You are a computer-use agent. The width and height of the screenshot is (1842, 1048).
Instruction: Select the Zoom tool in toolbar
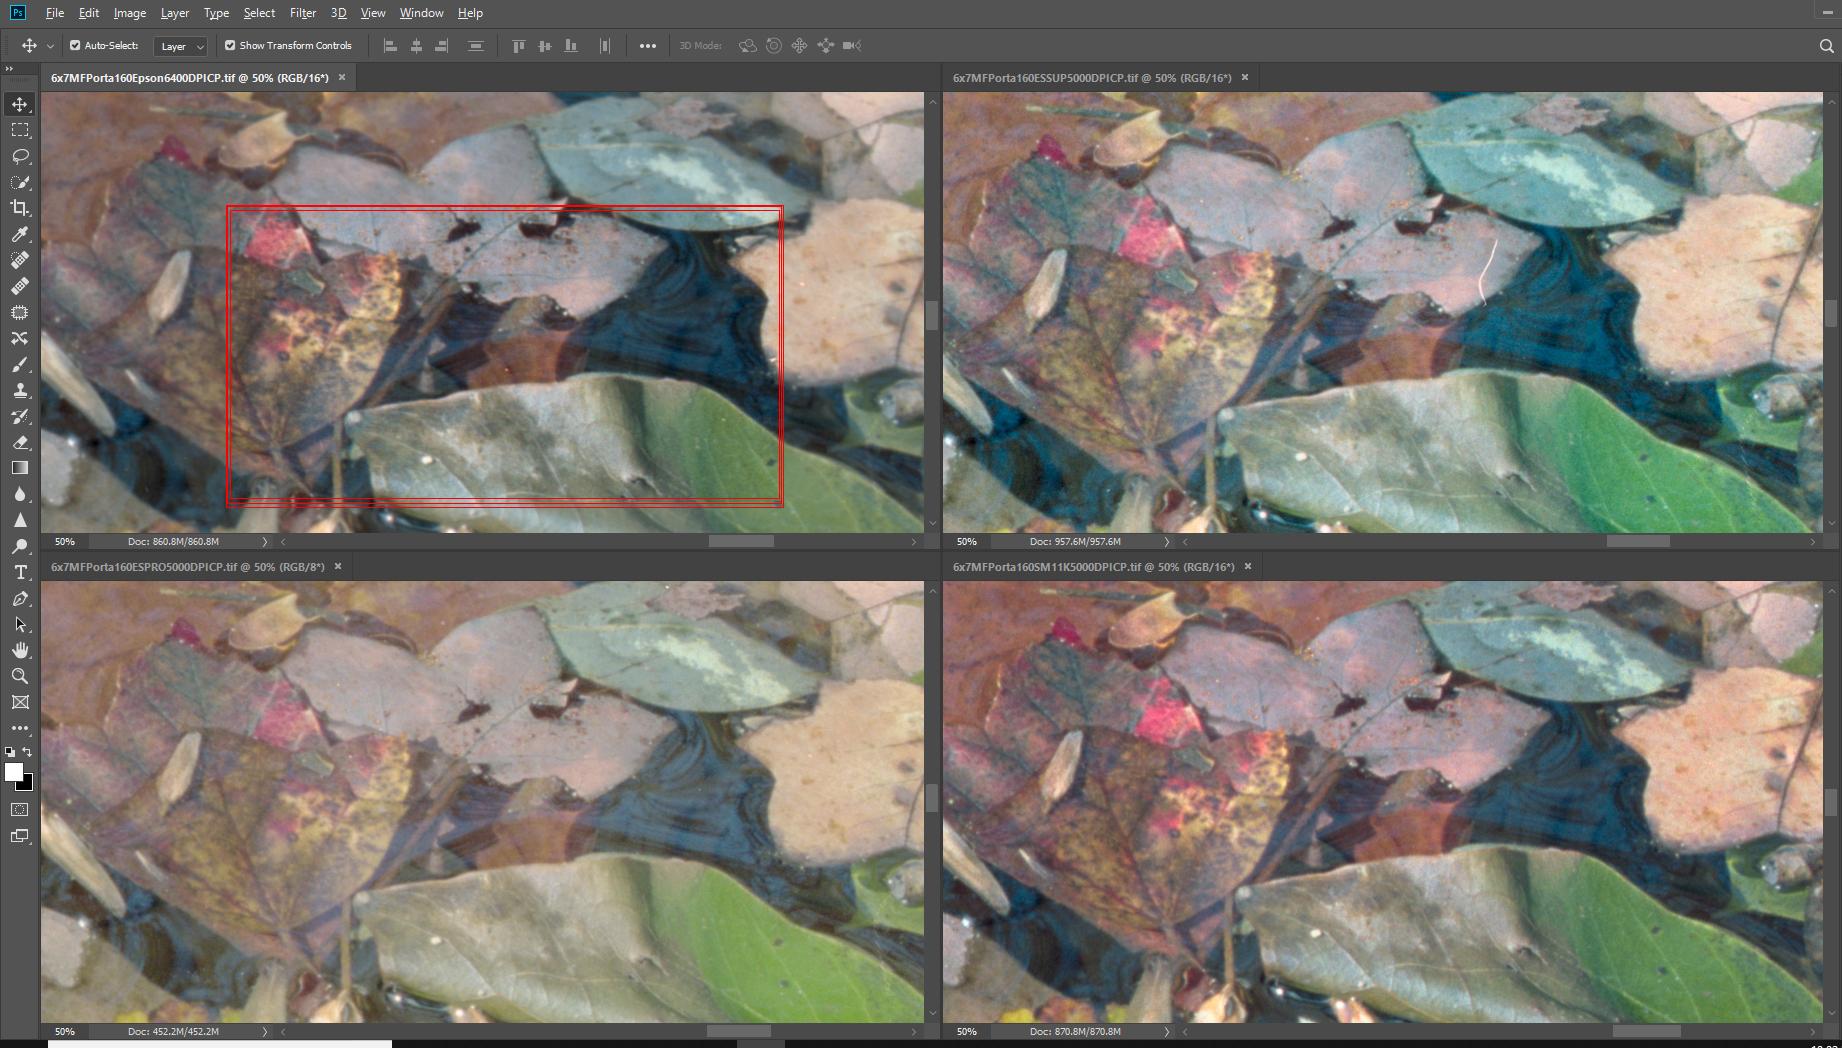tap(20, 676)
